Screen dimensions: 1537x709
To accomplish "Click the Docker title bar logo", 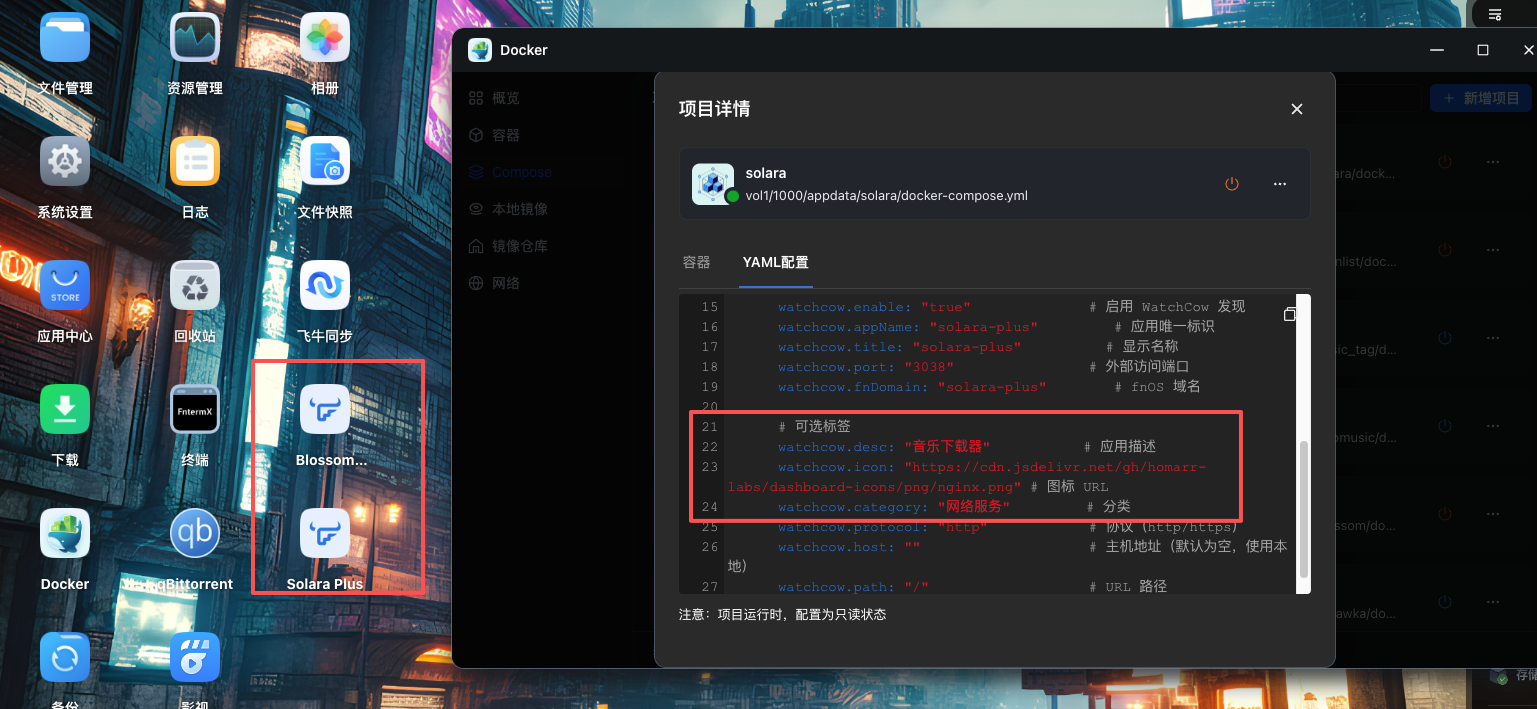I will point(480,50).
